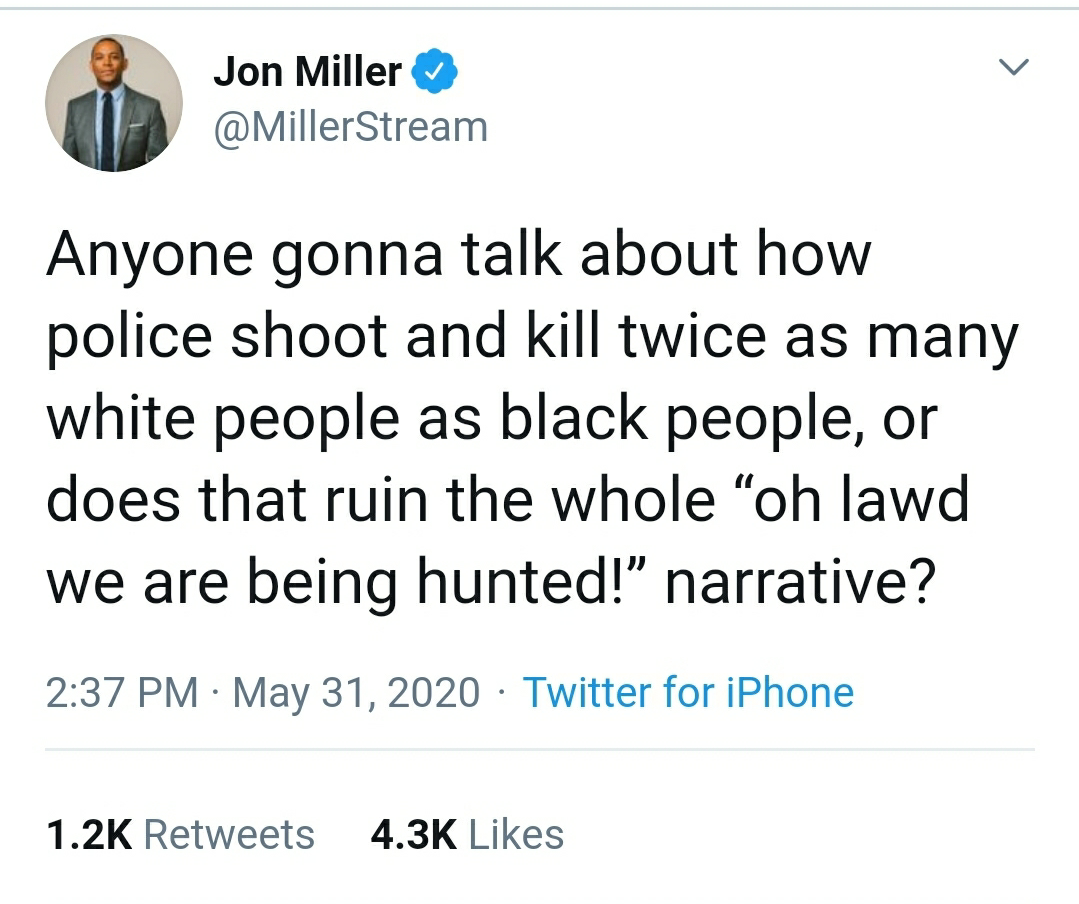Open the tweet options chevron menu

1014,69
